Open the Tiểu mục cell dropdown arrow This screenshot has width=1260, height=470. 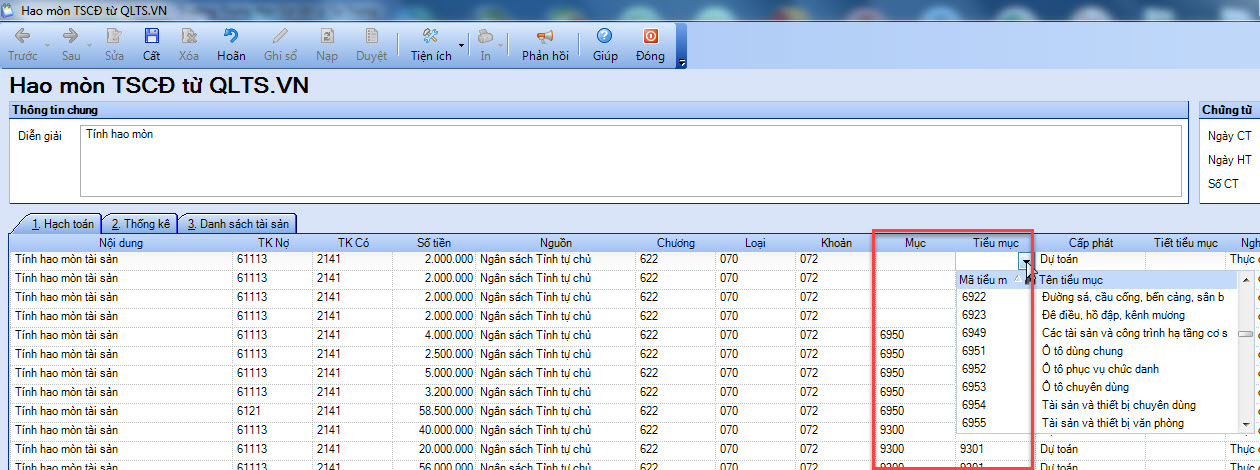(x=1025, y=260)
